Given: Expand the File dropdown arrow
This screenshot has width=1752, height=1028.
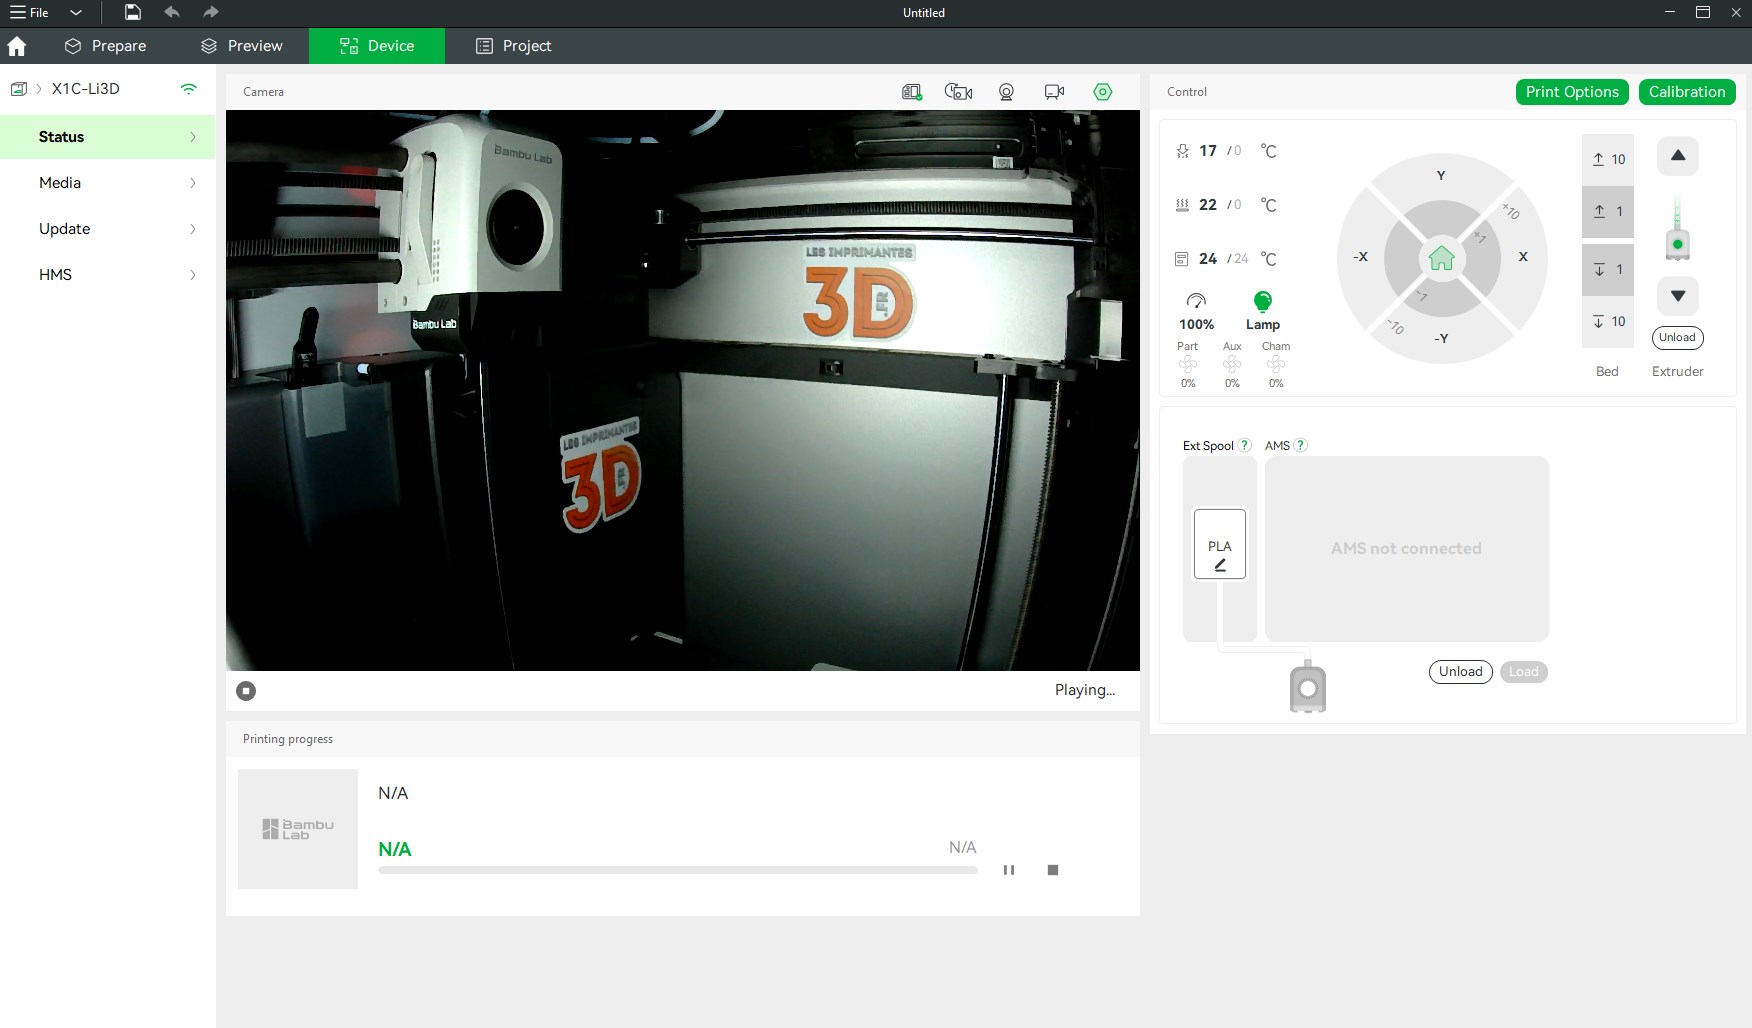Looking at the screenshot, I should pyautogui.click(x=76, y=13).
